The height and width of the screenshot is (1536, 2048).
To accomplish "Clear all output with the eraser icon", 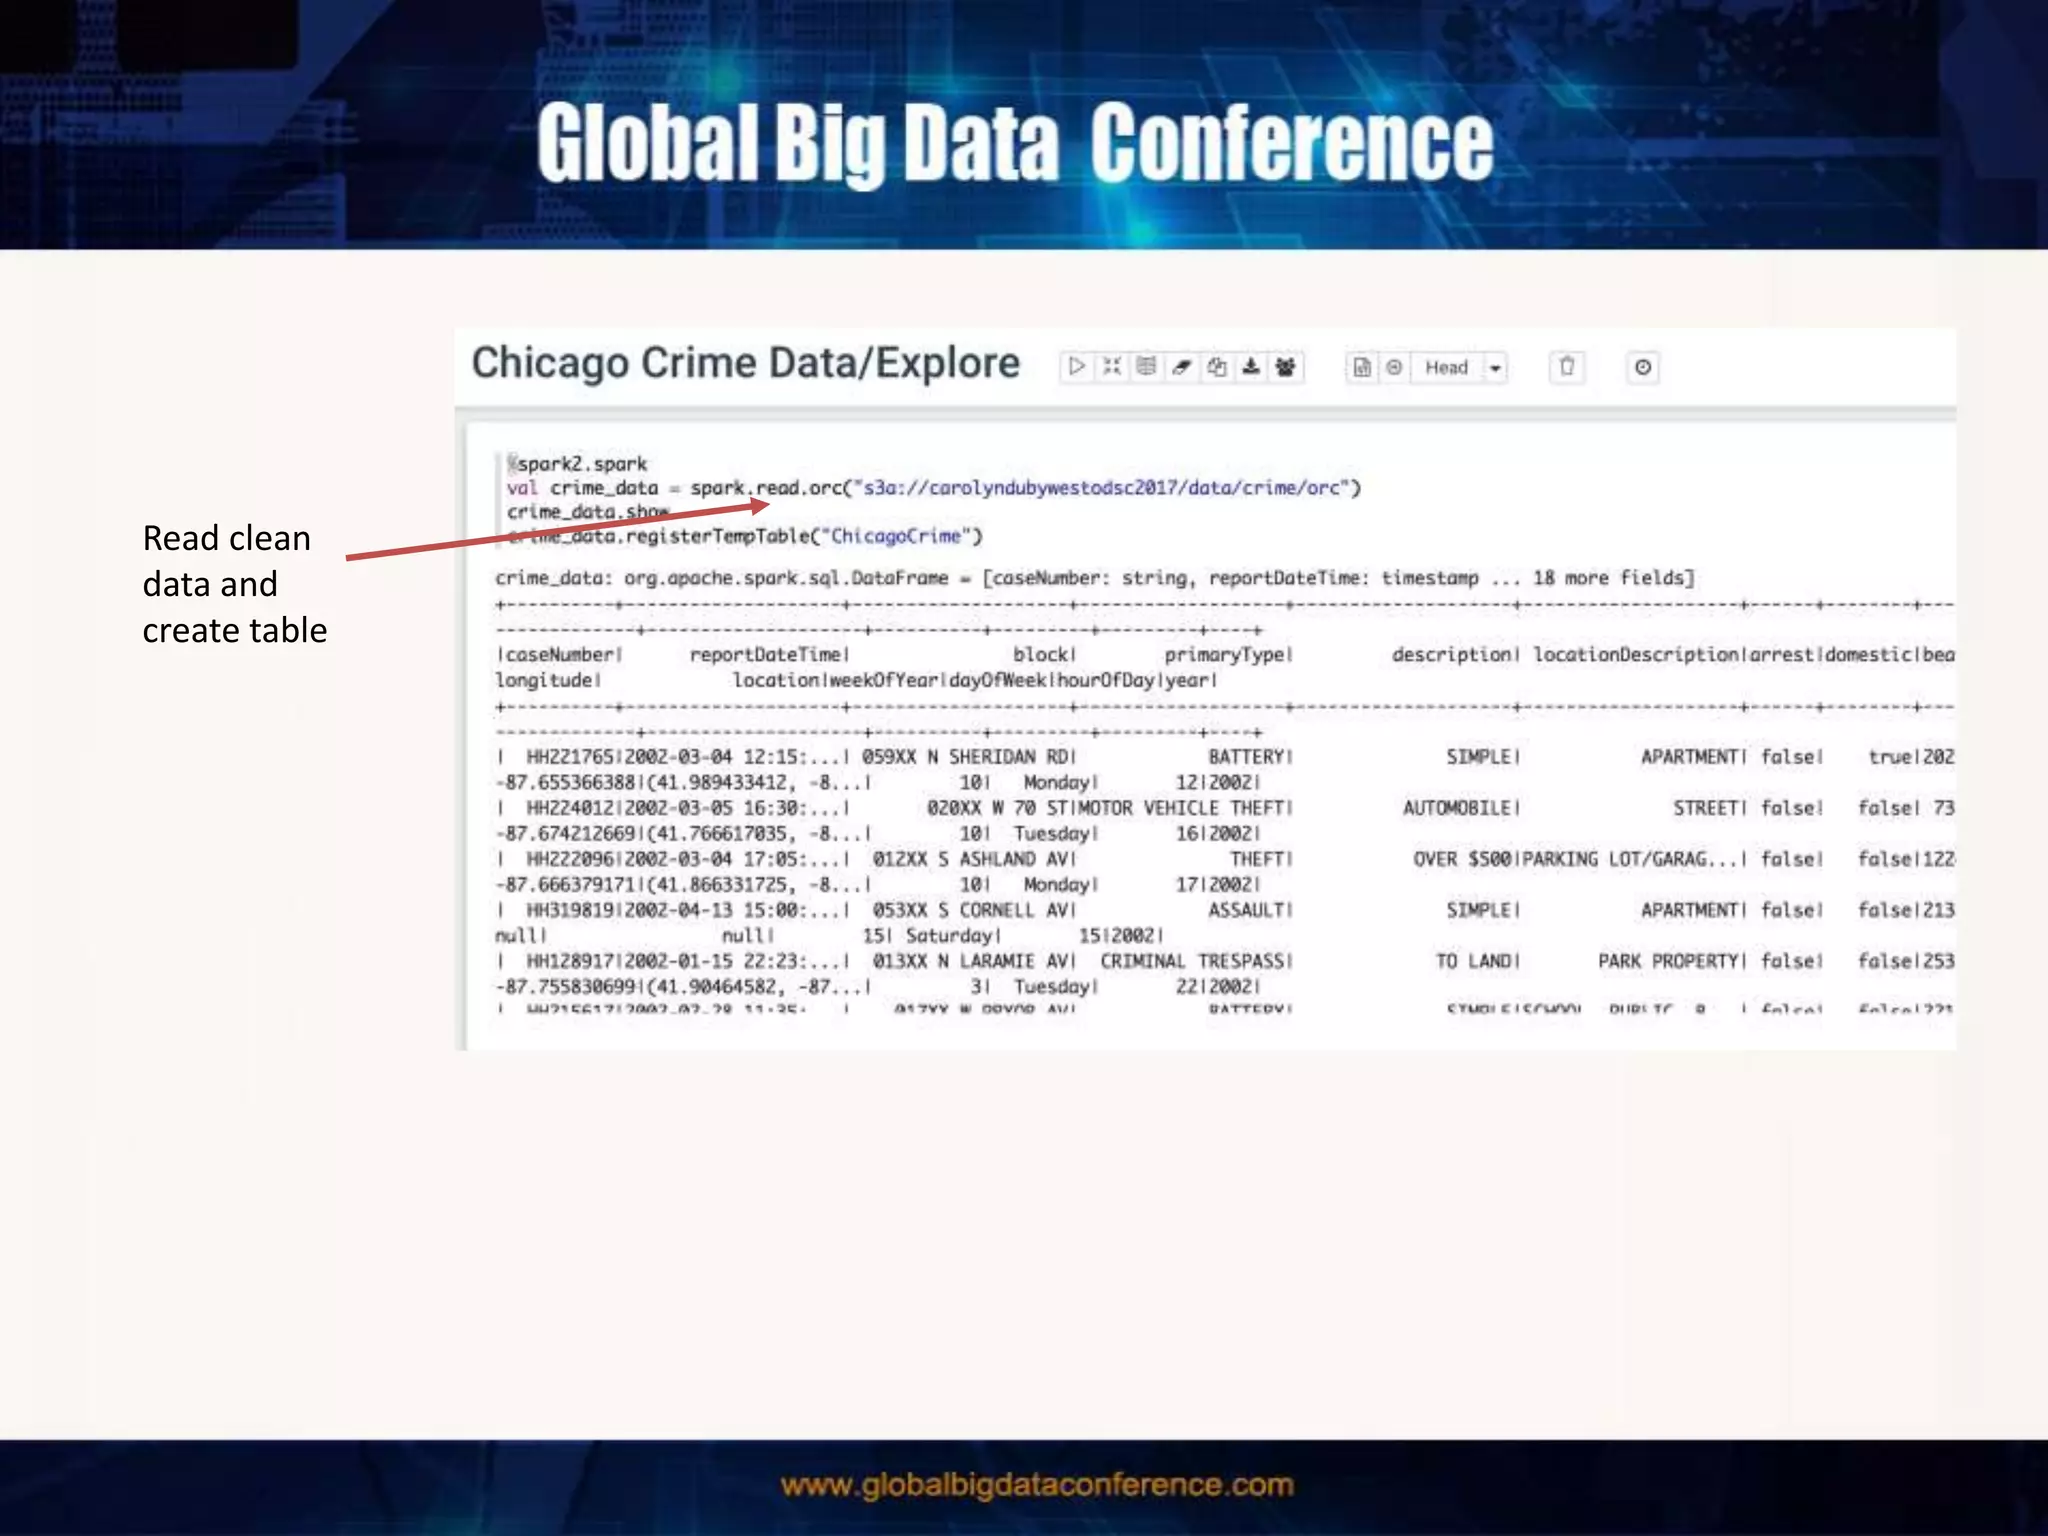I will (1181, 367).
